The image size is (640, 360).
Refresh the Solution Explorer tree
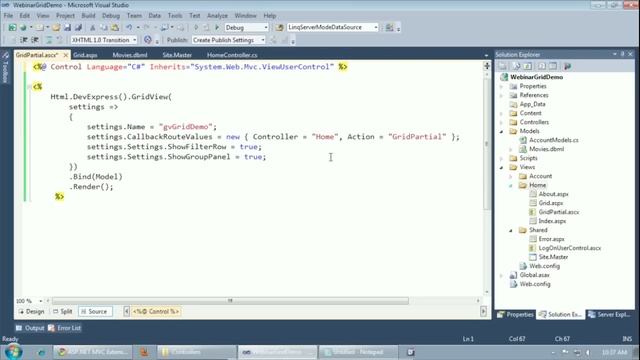528,66
